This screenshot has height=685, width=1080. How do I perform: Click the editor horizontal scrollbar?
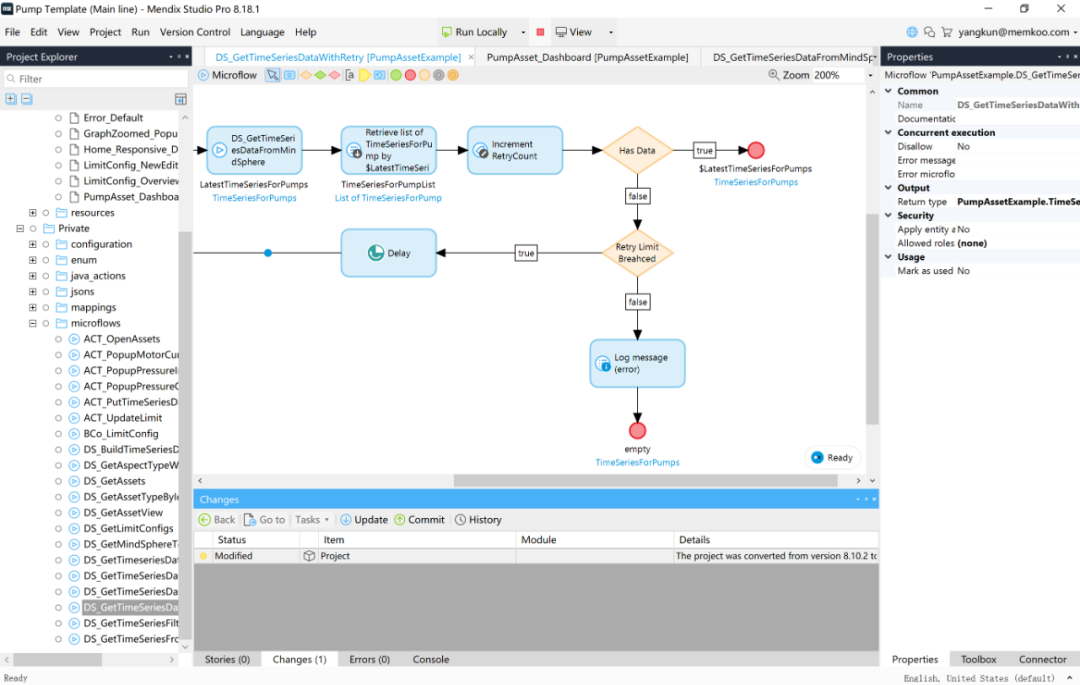[645, 481]
